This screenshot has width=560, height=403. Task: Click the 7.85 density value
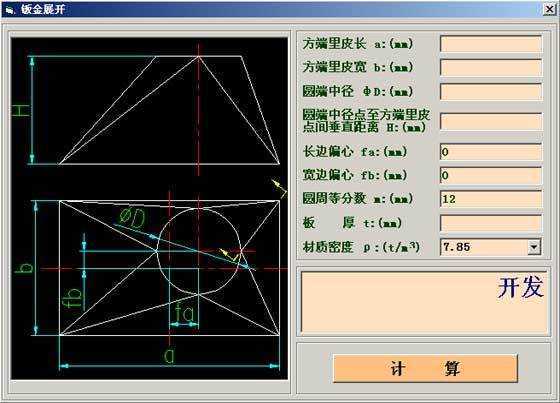pos(457,247)
